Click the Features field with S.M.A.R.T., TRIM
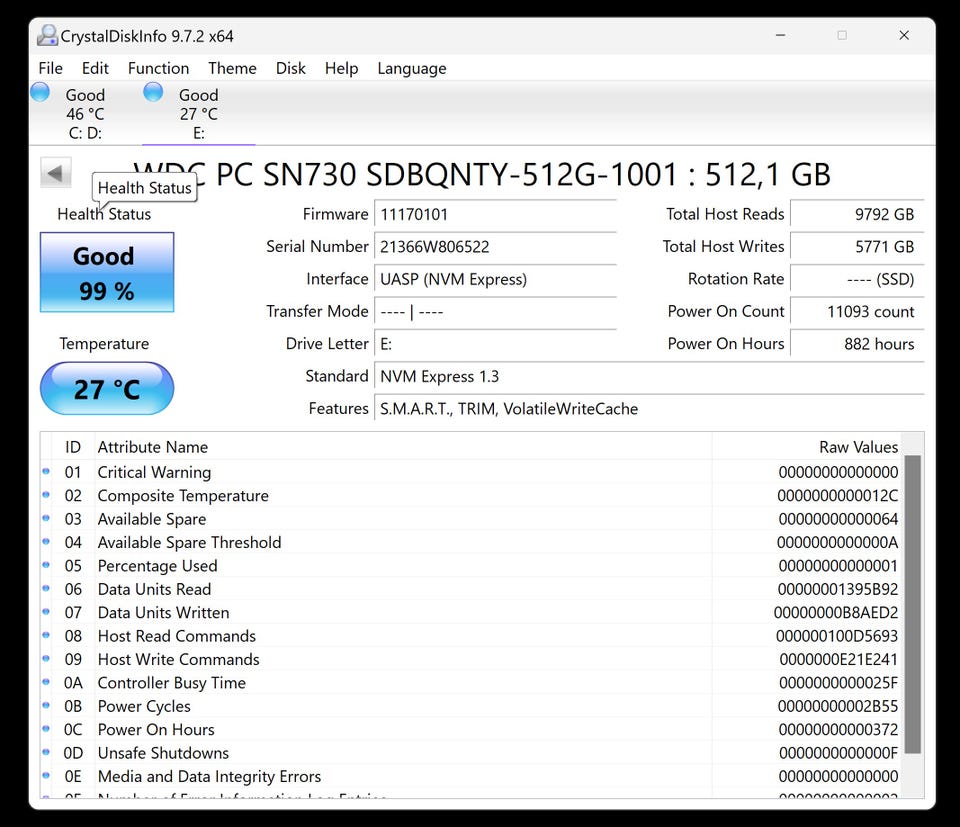960x827 pixels. tap(649, 409)
